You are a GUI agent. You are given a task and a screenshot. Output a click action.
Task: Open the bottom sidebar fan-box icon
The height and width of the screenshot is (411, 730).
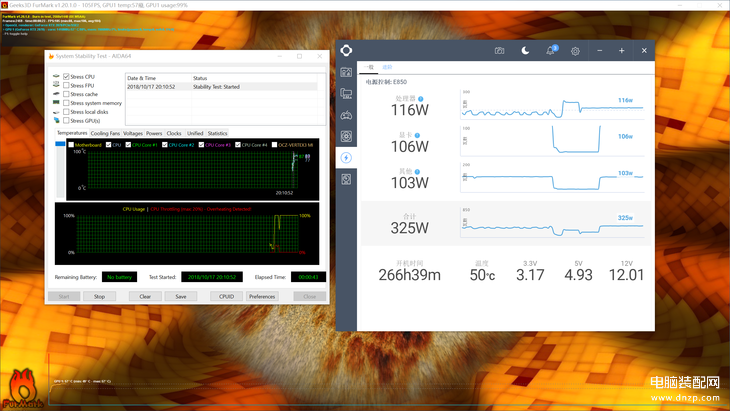click(346, 179)
